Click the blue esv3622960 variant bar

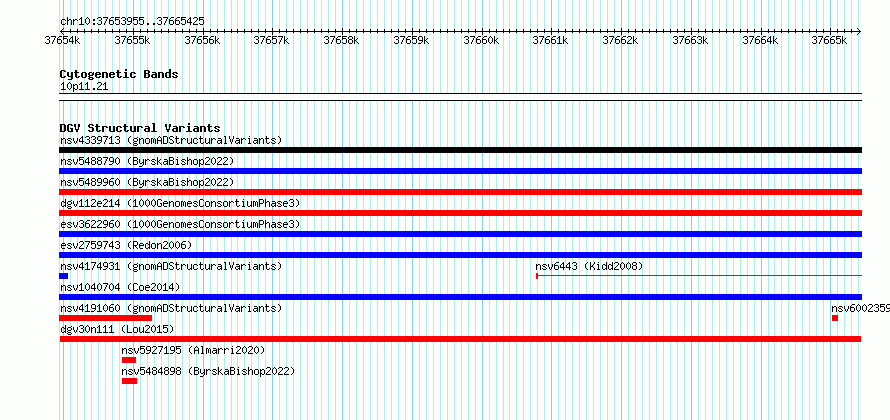(x=460, y=234)
